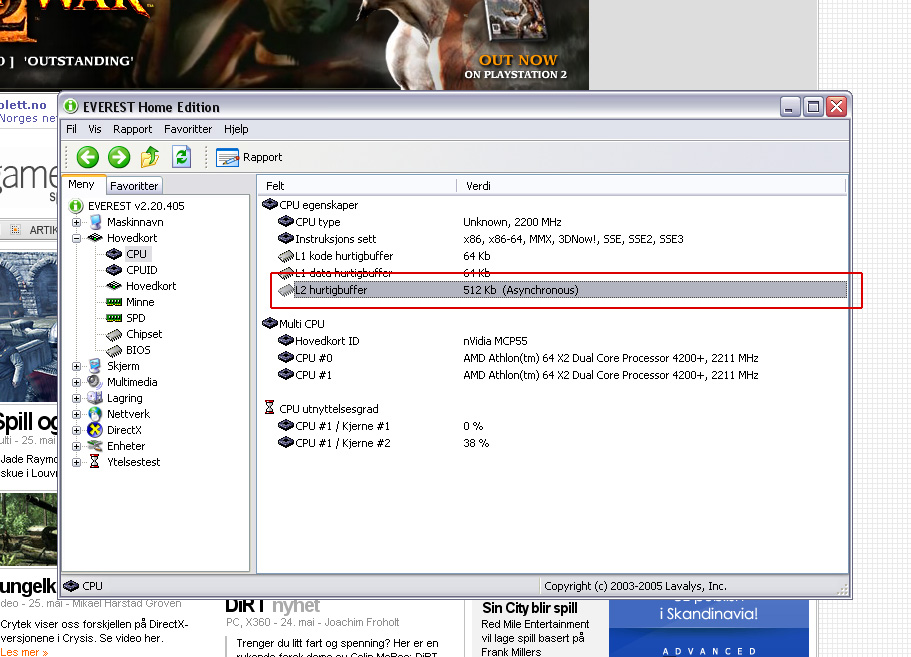Open the Fil menu
The image size is (911, 657).
71,129
